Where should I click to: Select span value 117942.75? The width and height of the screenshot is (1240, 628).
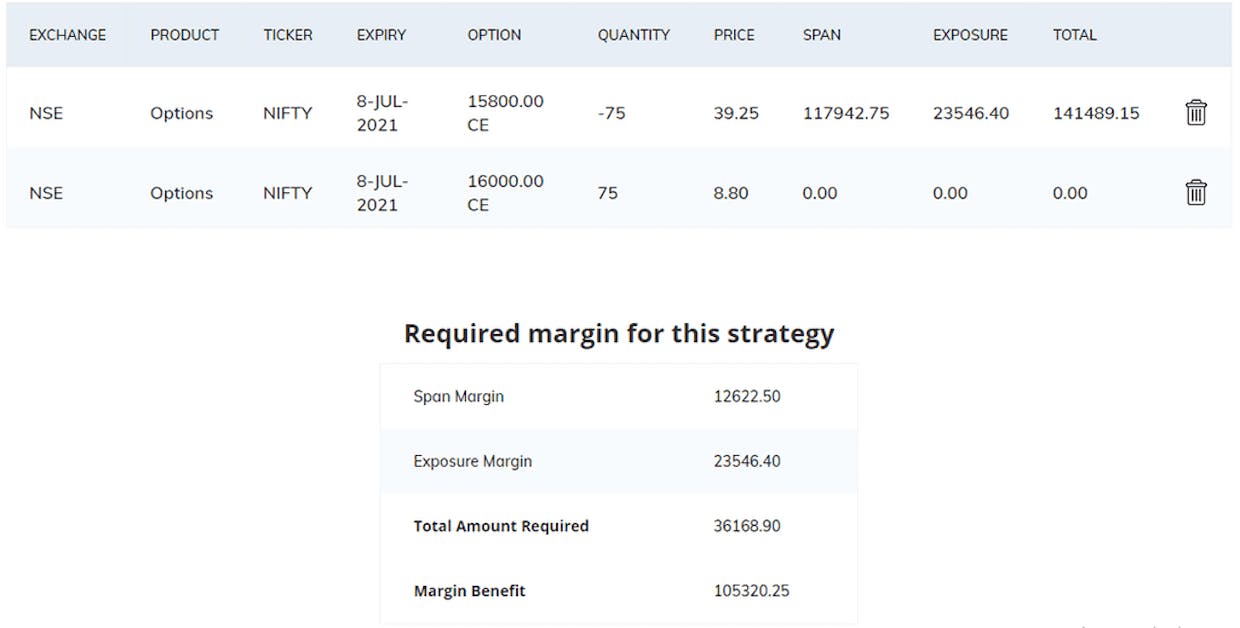[846, 113]
